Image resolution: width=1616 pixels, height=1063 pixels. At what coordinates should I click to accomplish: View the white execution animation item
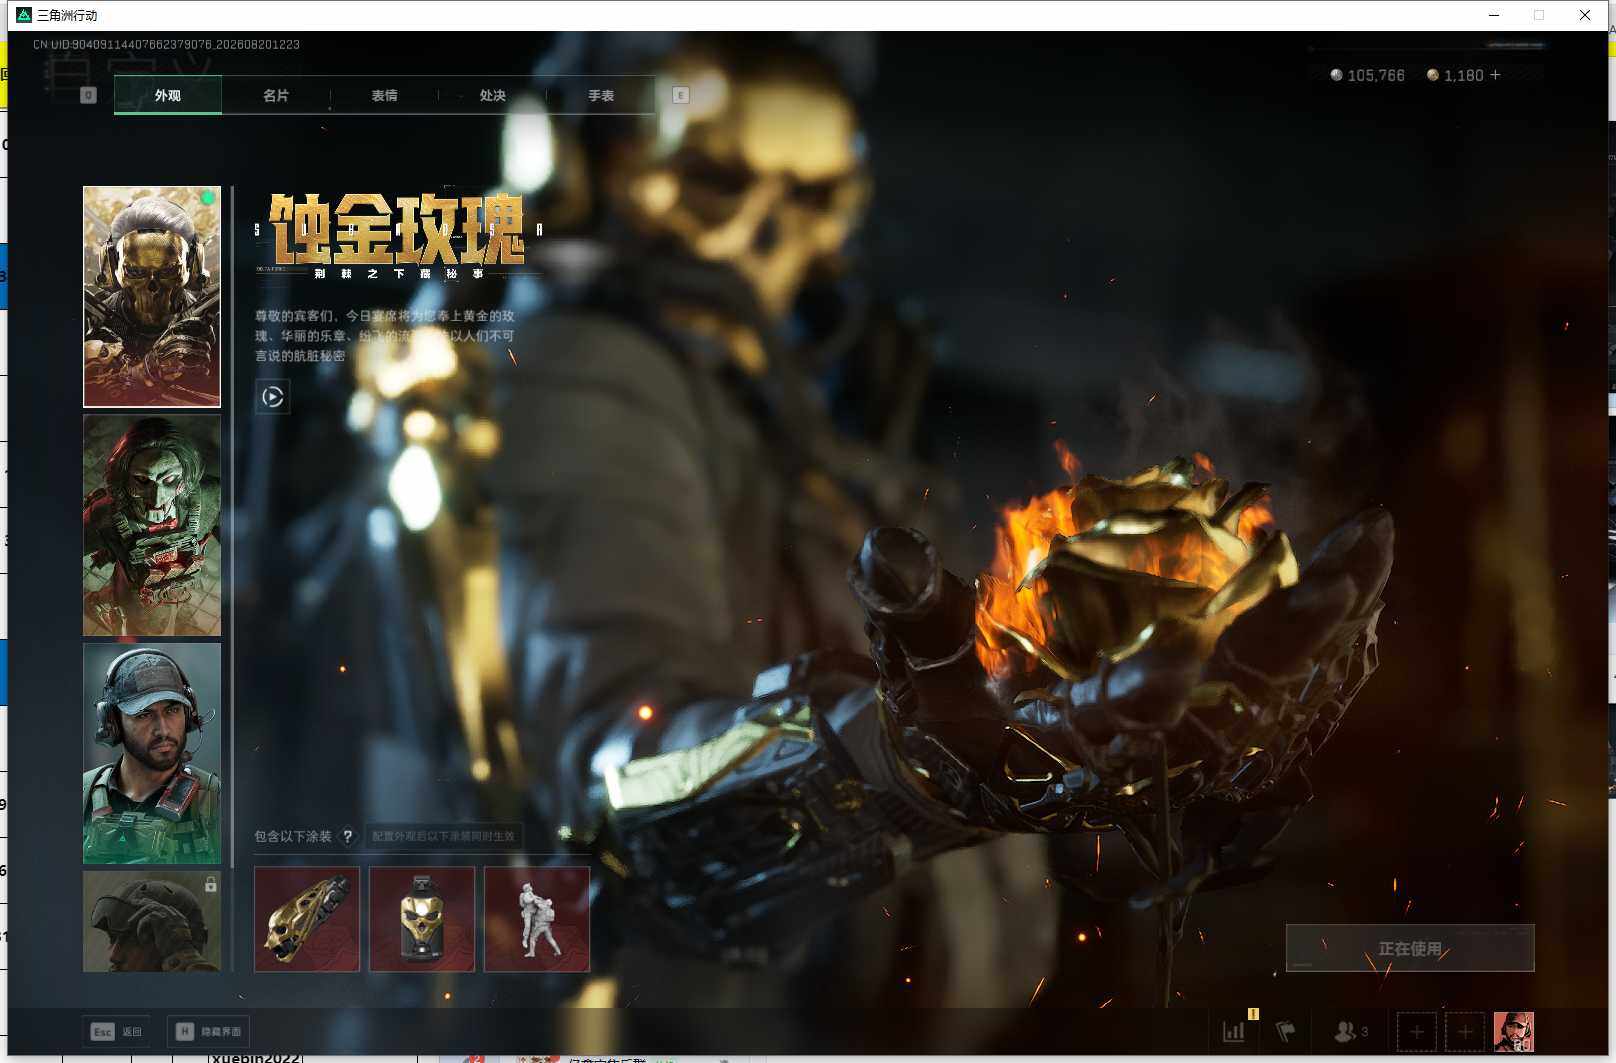pos(537,919)
